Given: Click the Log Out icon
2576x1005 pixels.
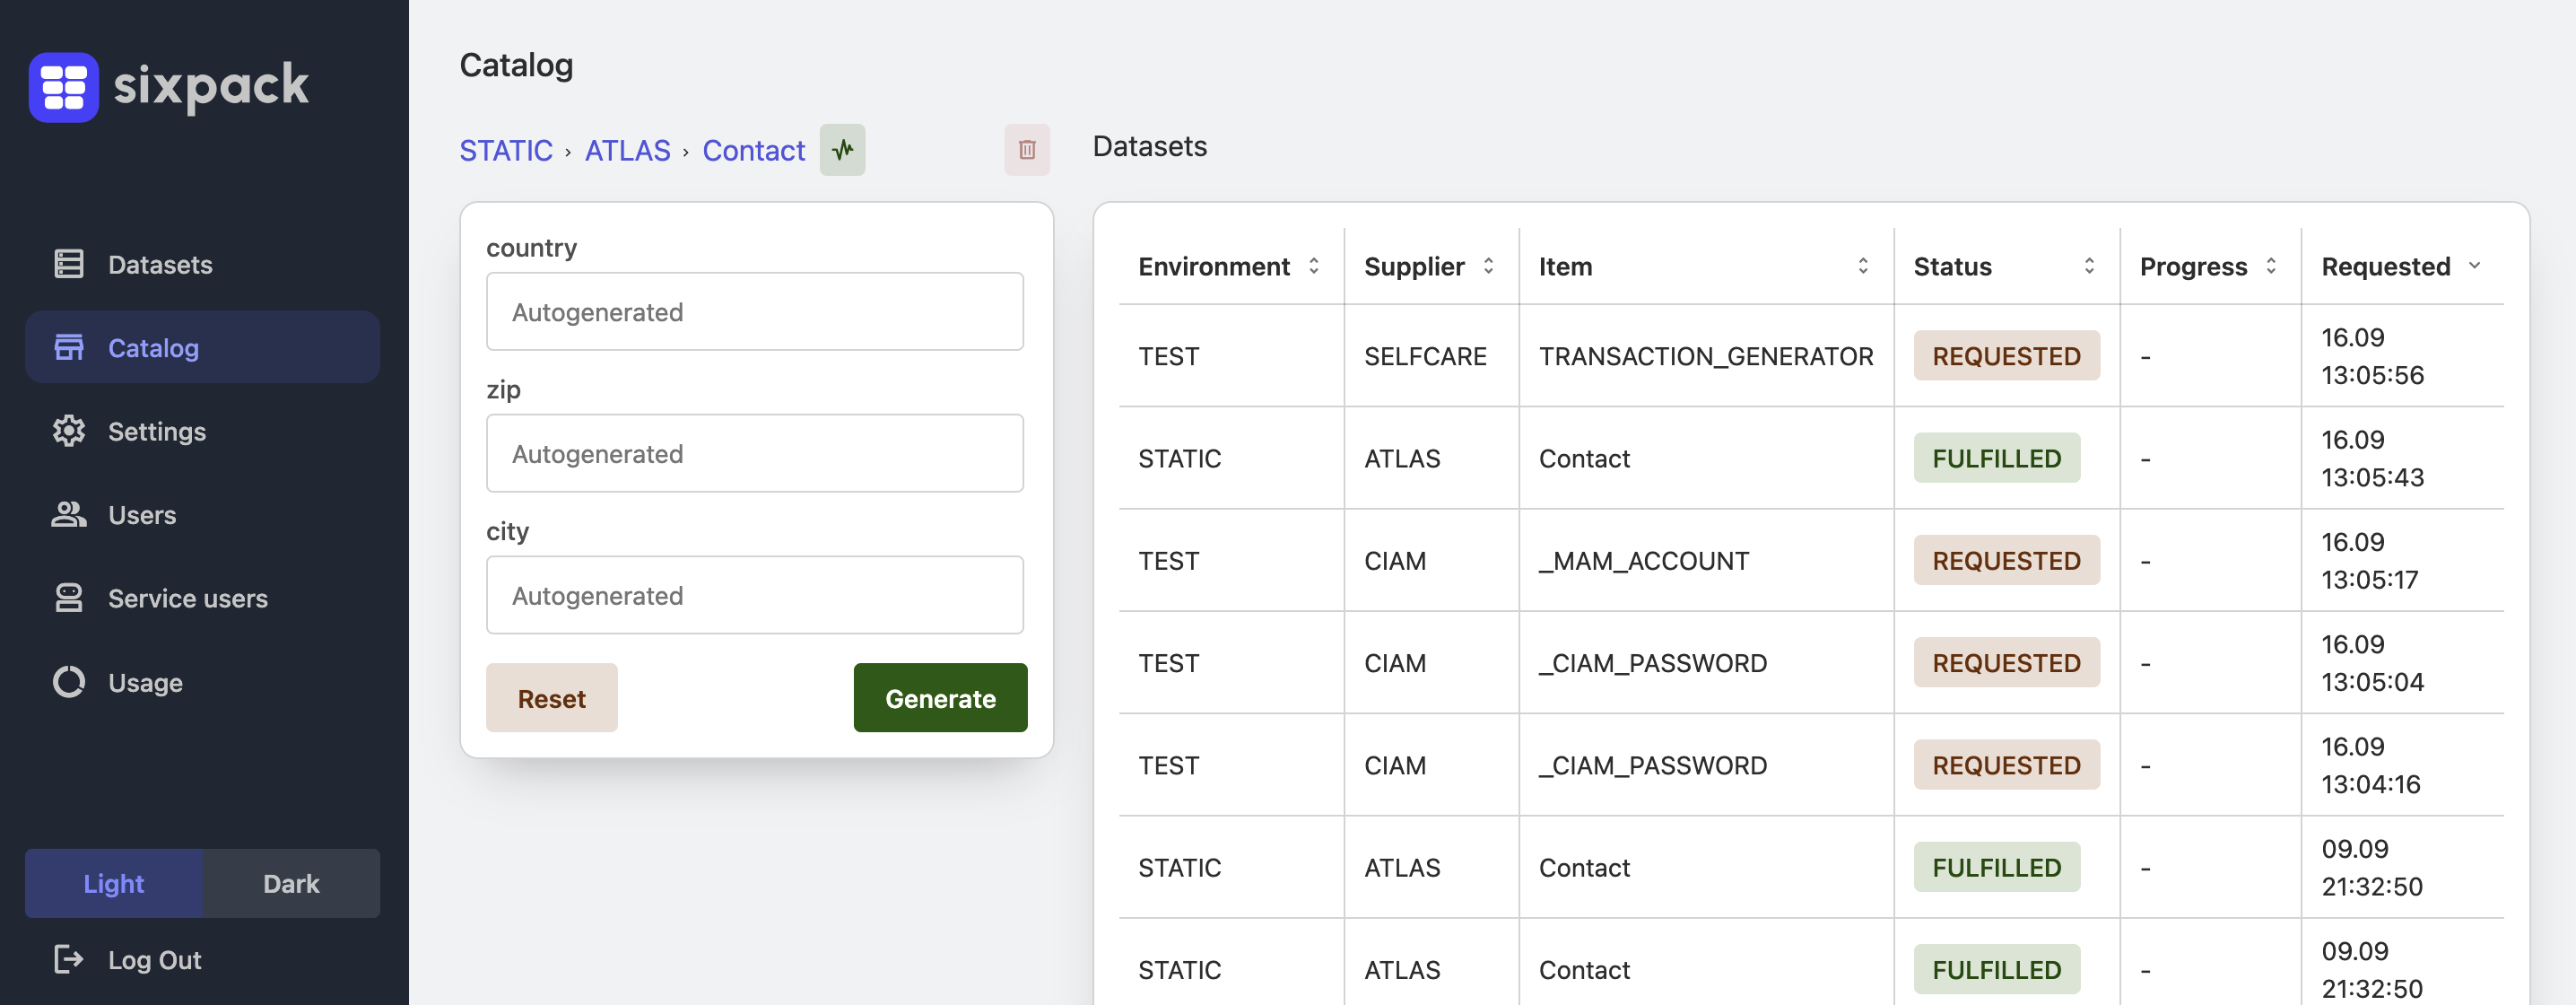Looking at the screenshot, I should click(x=69, y=959).
